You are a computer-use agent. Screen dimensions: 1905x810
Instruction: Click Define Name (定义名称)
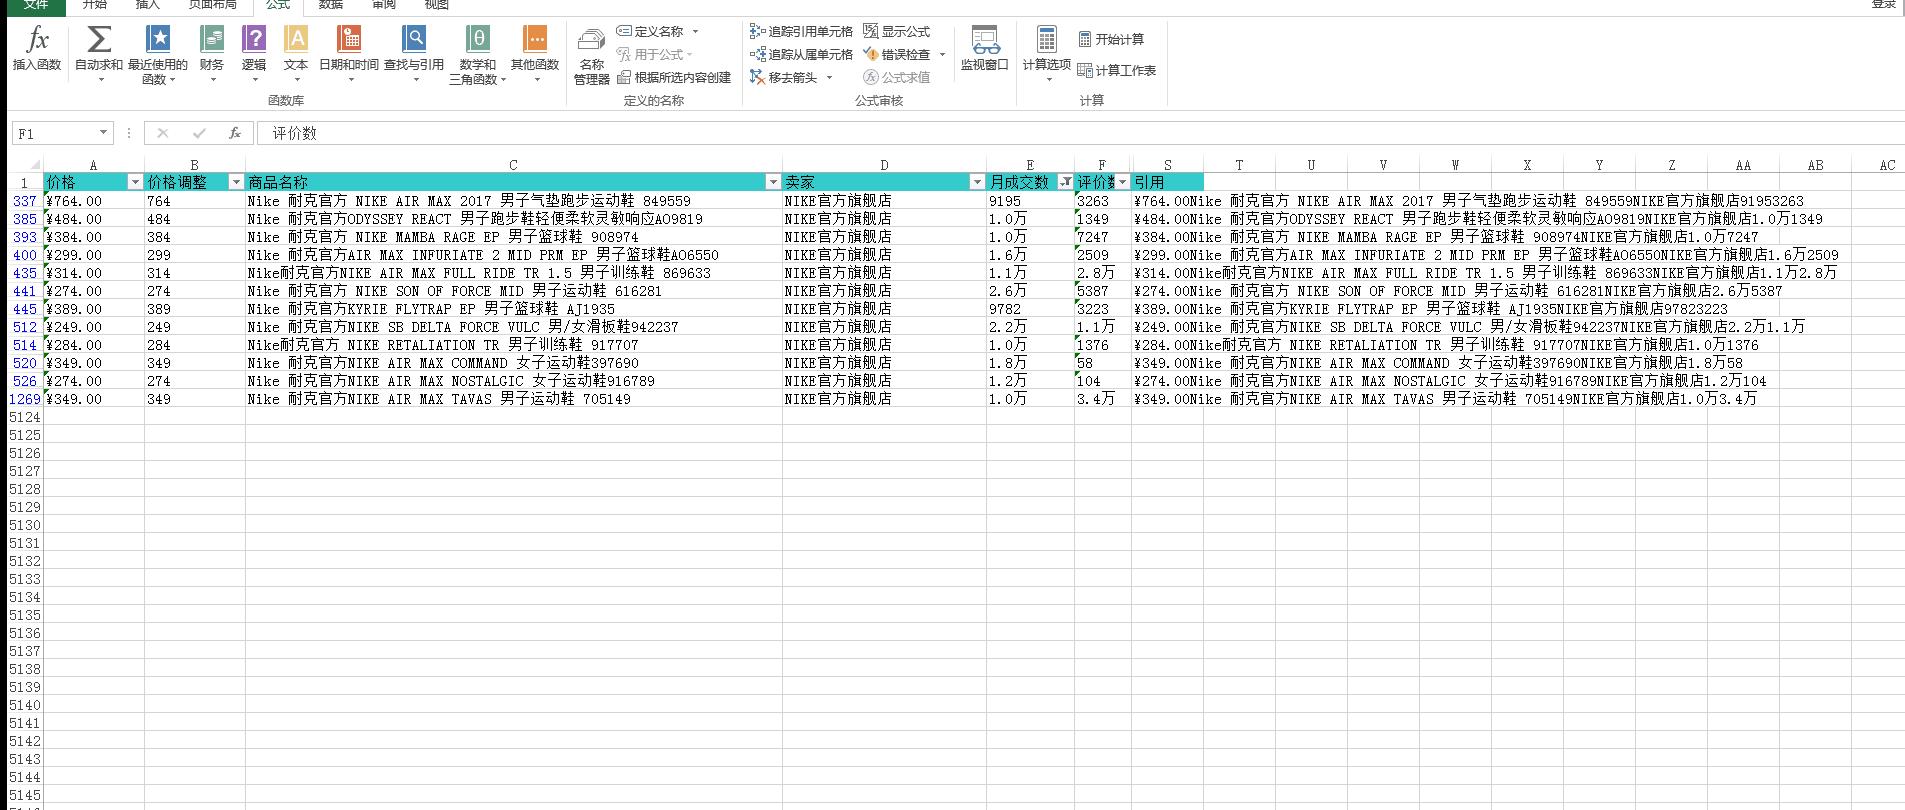[x=651, y=32]
